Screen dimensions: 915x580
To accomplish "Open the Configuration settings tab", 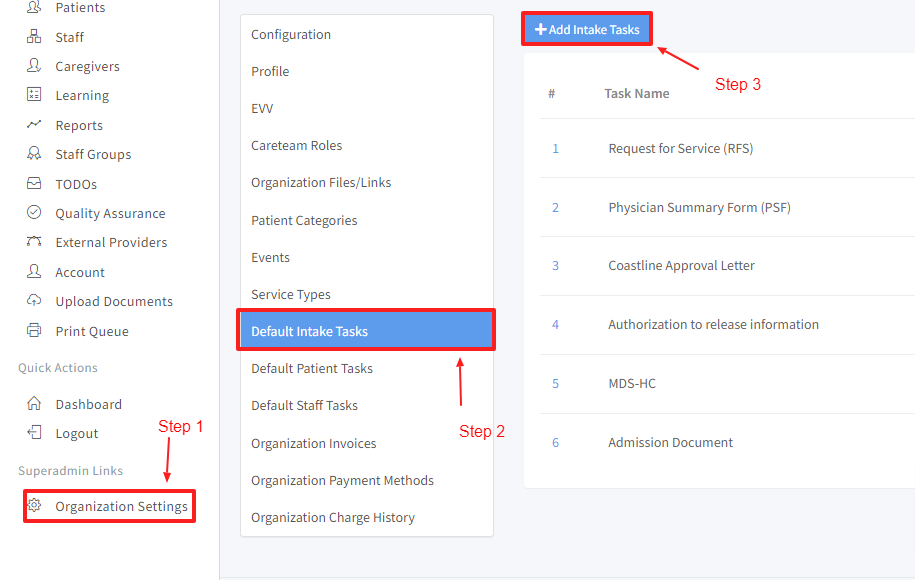I will 291,35.
